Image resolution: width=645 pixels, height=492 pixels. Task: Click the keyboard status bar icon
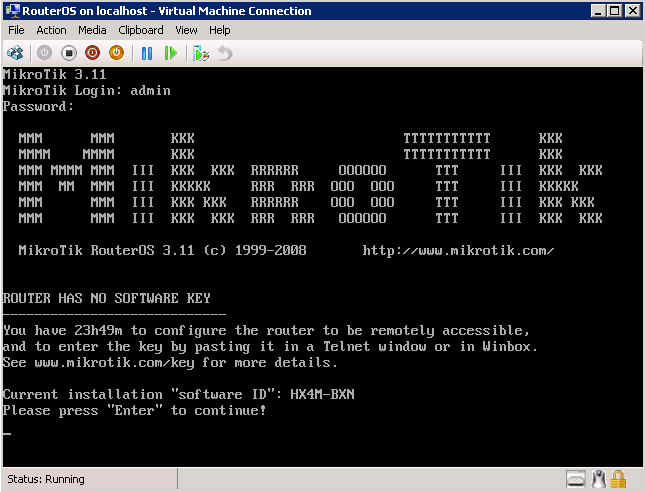pos(575,479)
